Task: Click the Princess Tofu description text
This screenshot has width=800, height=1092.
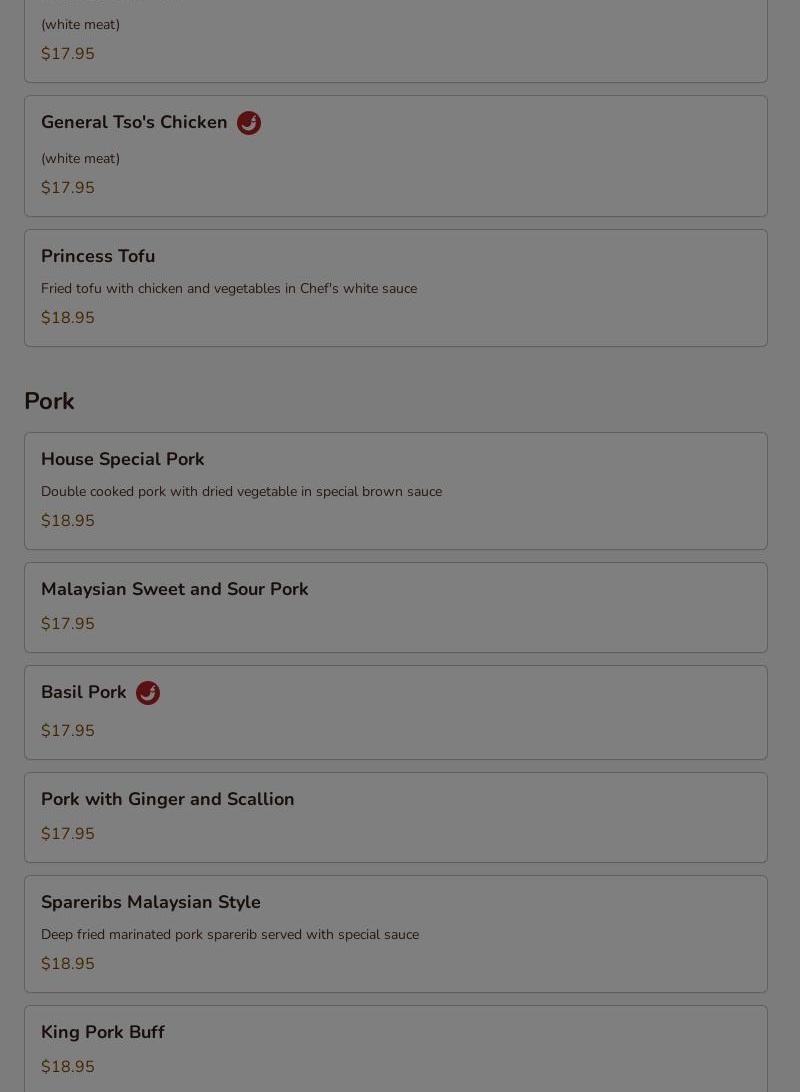Action: coord(229,288)
